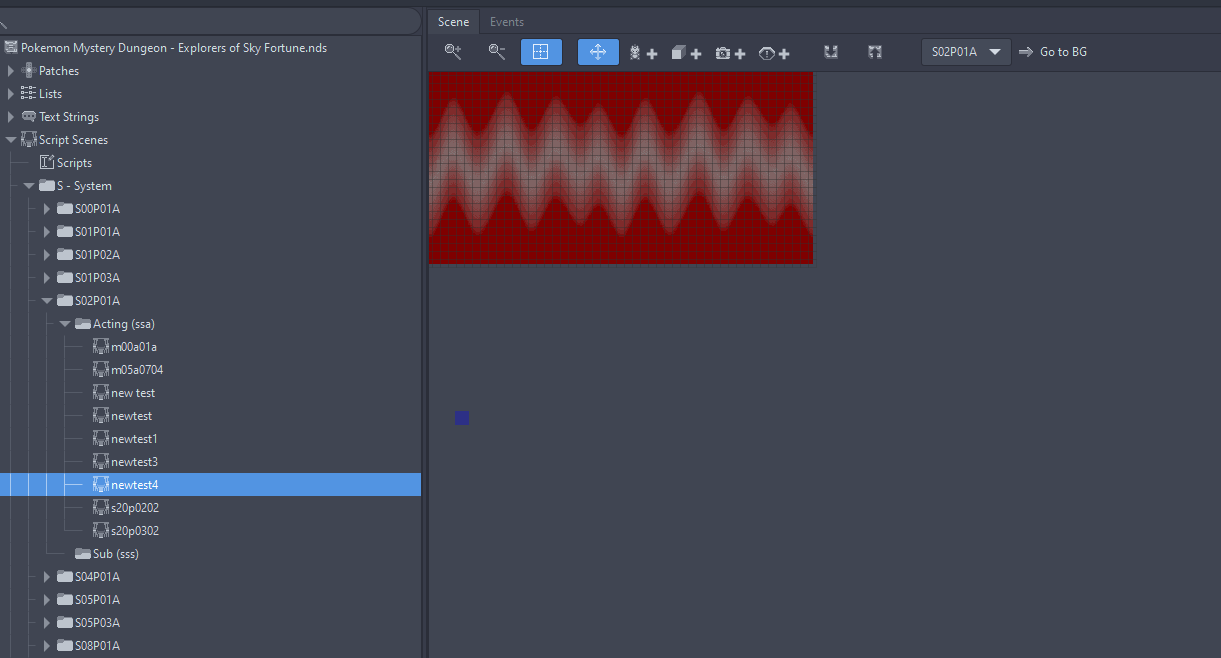Image resolution: width=1221 pixels, height=658 pixels.
Task: Click the add trigger event icon
Action: coord(774,53)
